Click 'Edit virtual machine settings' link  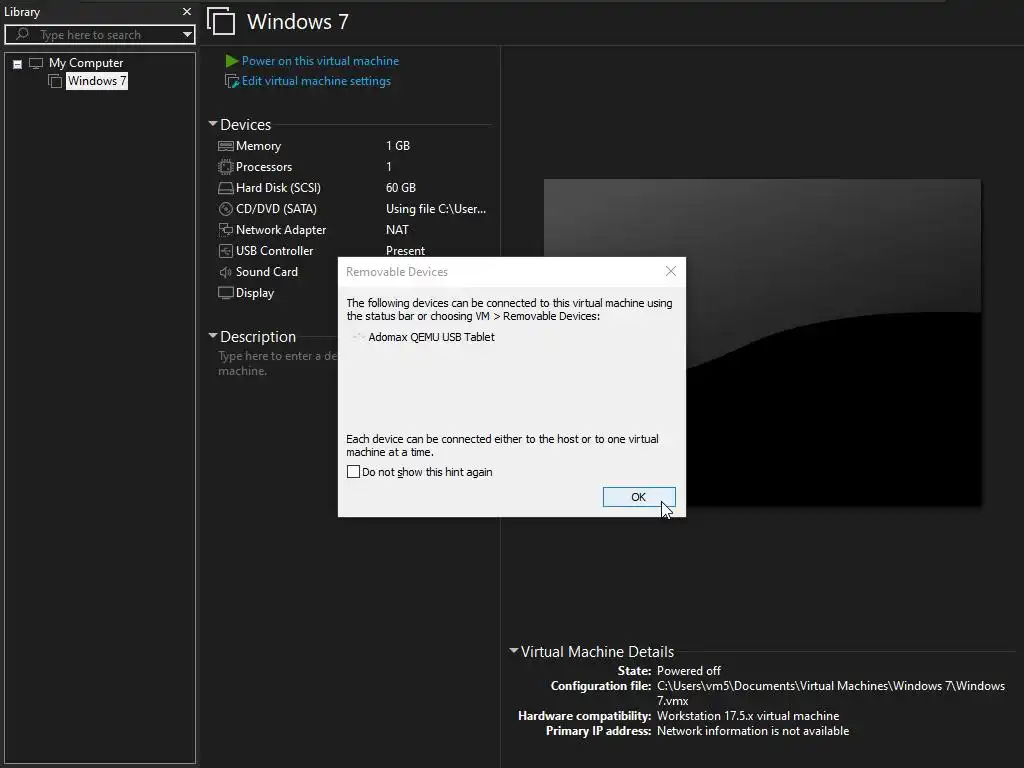pos(316,81)
